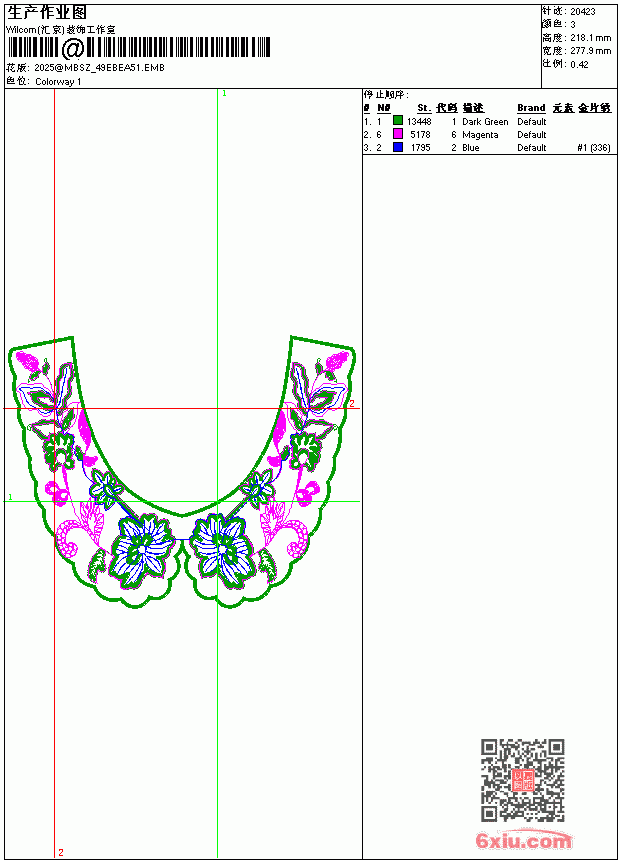This screenshot has width=620, height=860.
Task: Click the Brand column header
Action: (x=531, y=108)
